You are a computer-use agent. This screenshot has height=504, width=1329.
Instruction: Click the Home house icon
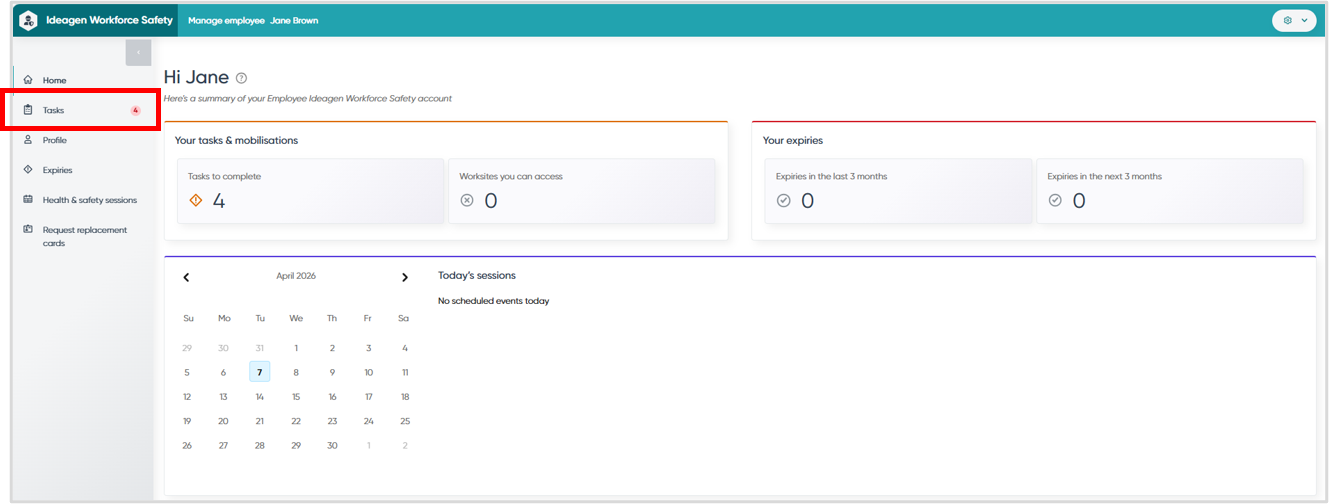click(x=28, y=80)
